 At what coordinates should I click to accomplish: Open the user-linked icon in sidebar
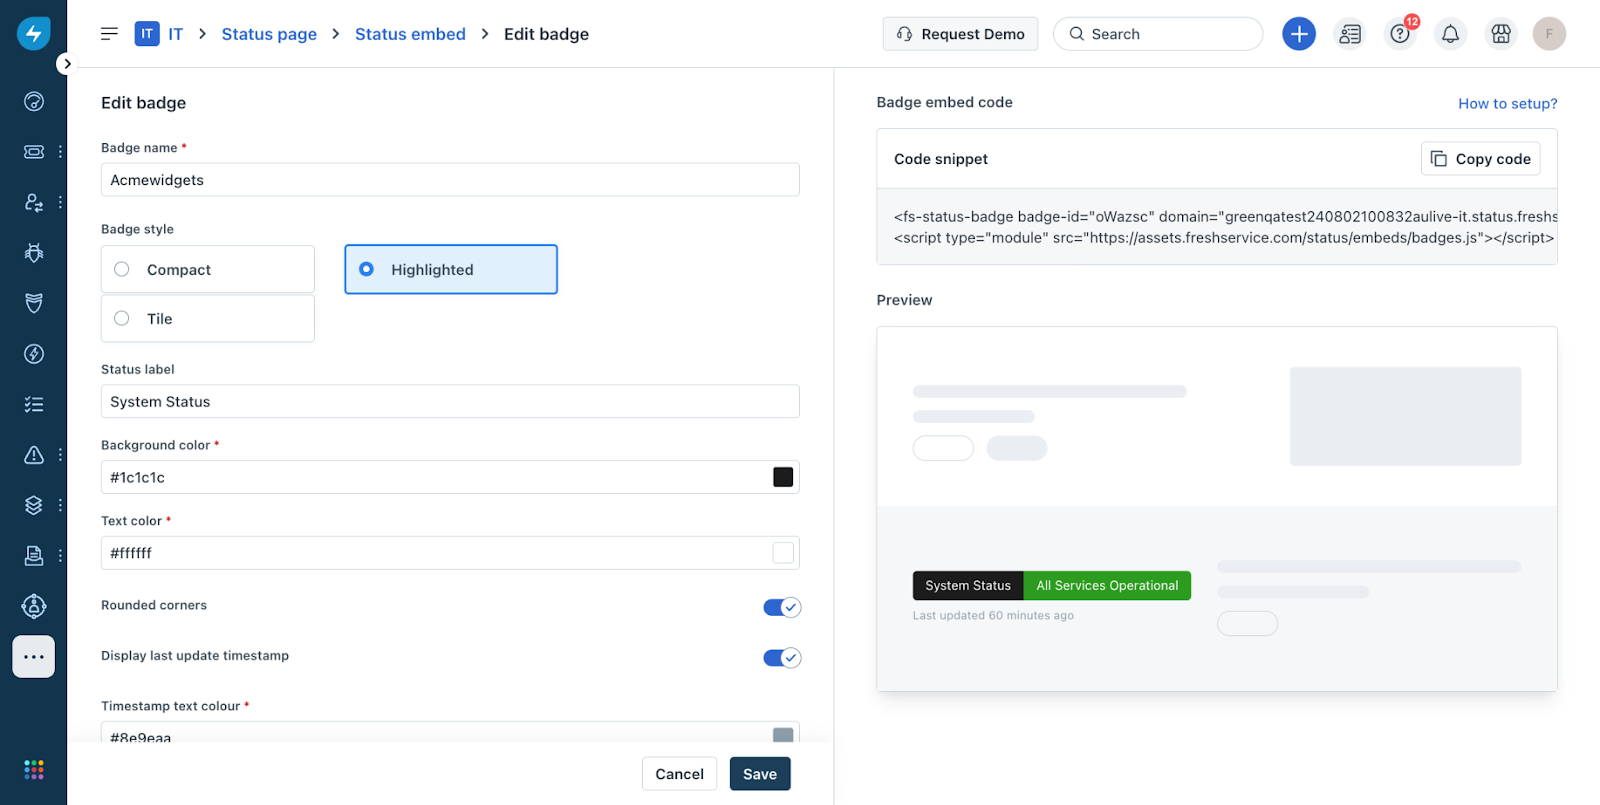tap(34, 202)
